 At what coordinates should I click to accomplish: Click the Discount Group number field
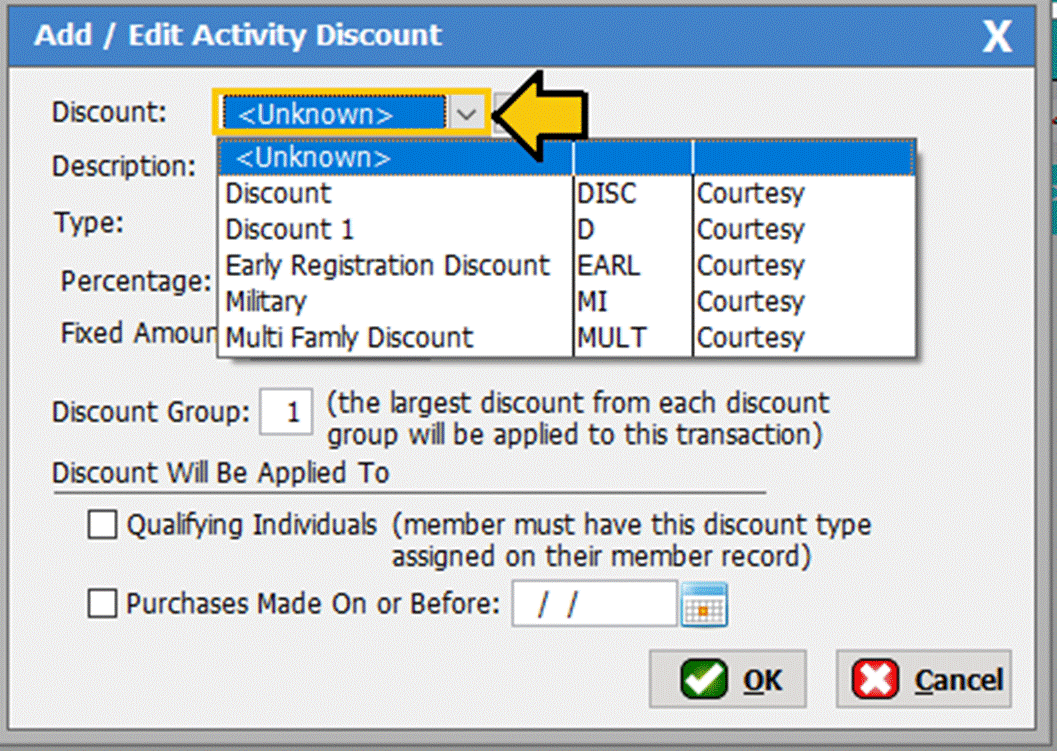point(286,412)
